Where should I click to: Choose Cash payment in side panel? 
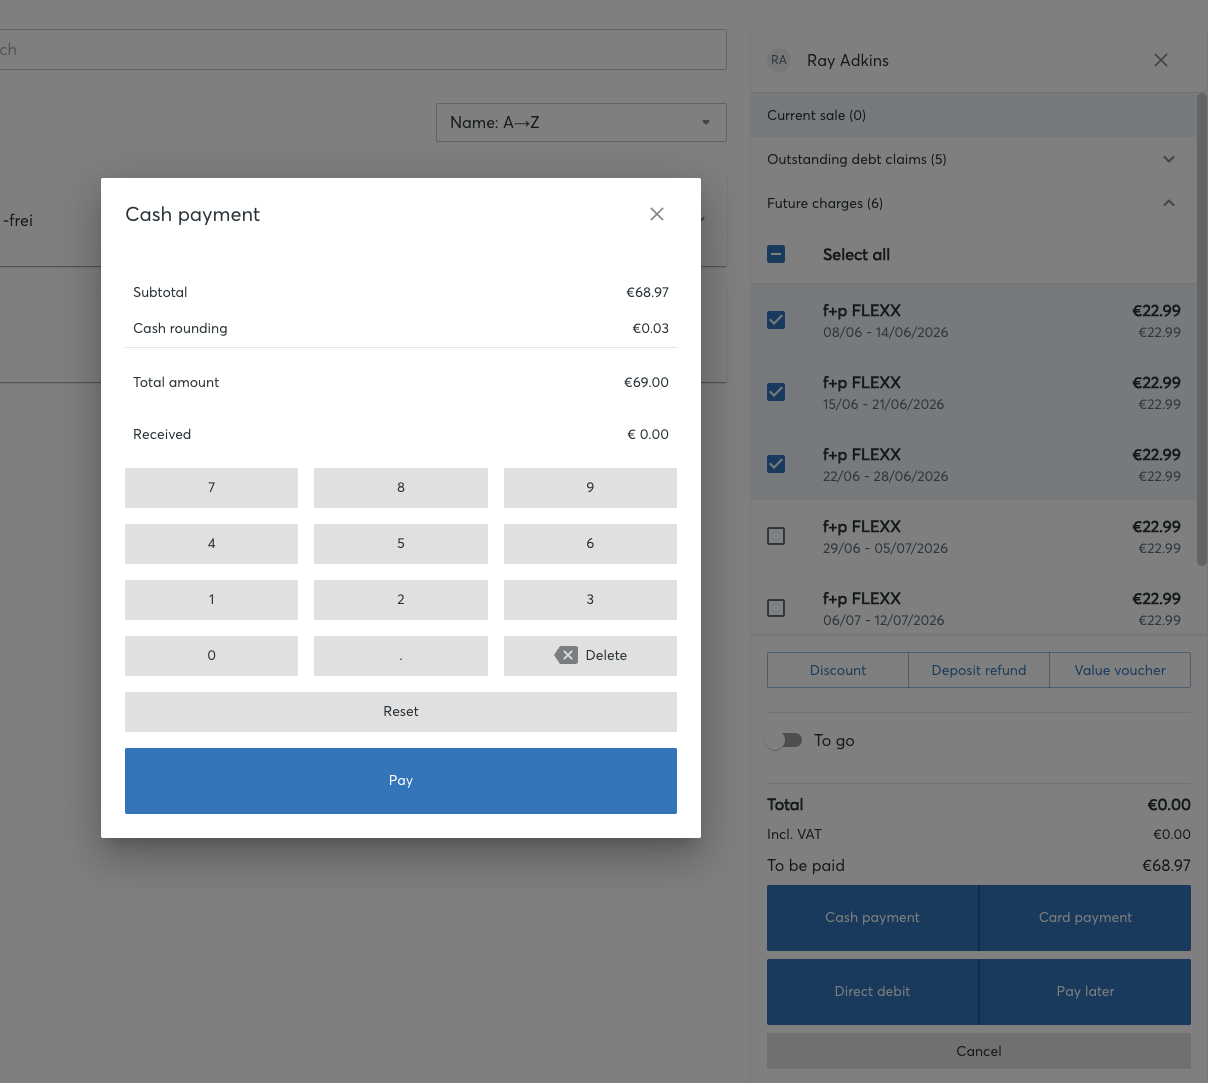coord(872,918)
